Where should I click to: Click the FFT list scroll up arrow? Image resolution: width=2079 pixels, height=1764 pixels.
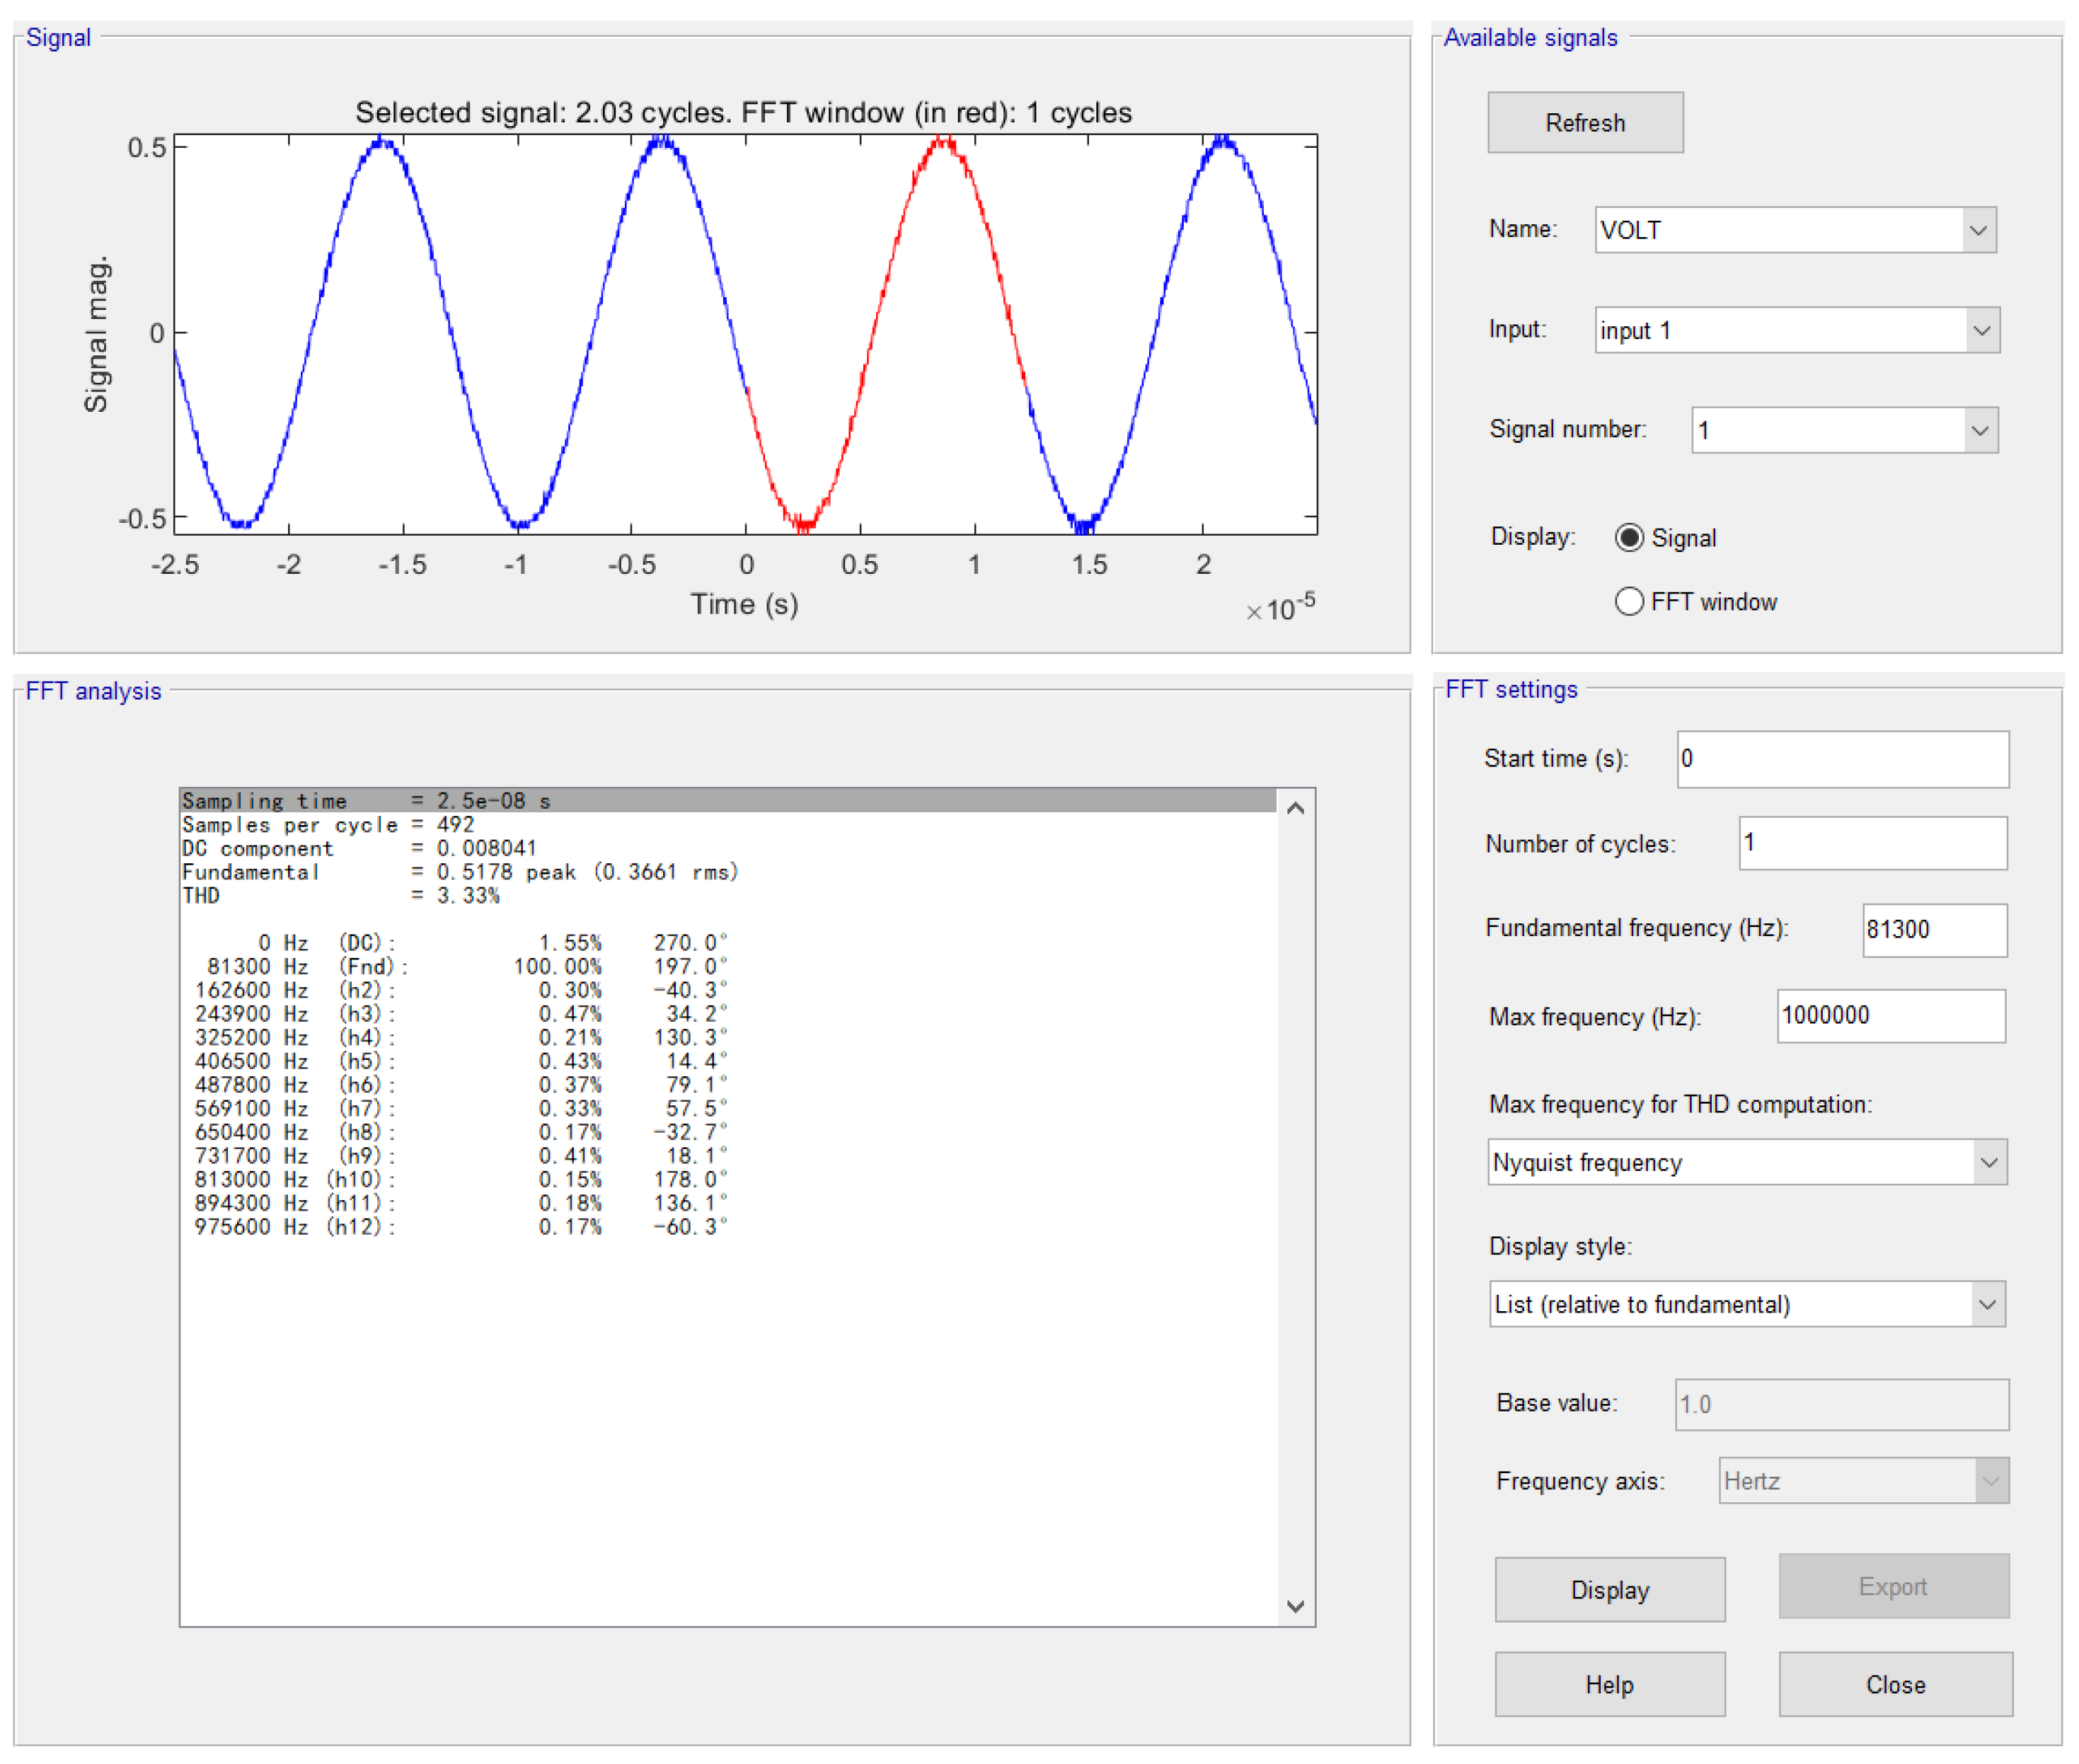click(1295, 808)
